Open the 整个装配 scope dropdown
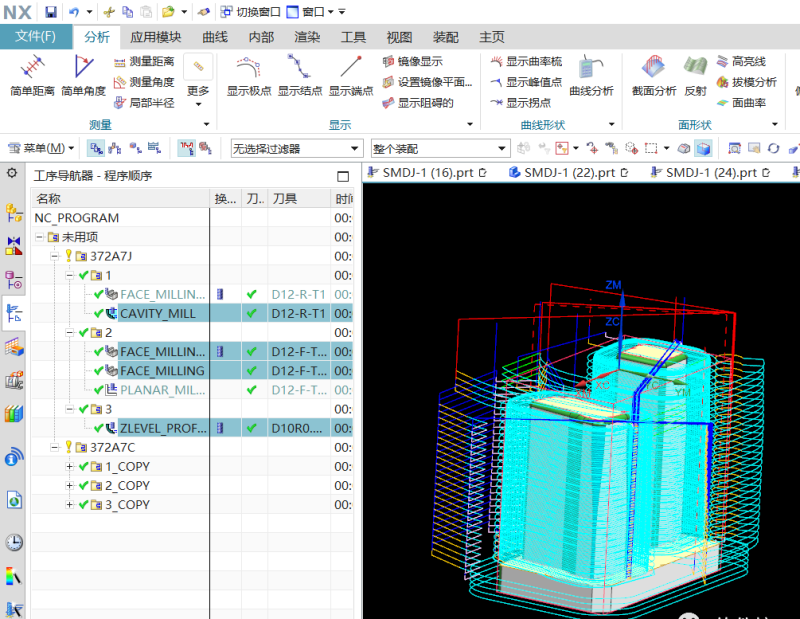The height and width of the screenshot is (619, 800). point(440,148)
